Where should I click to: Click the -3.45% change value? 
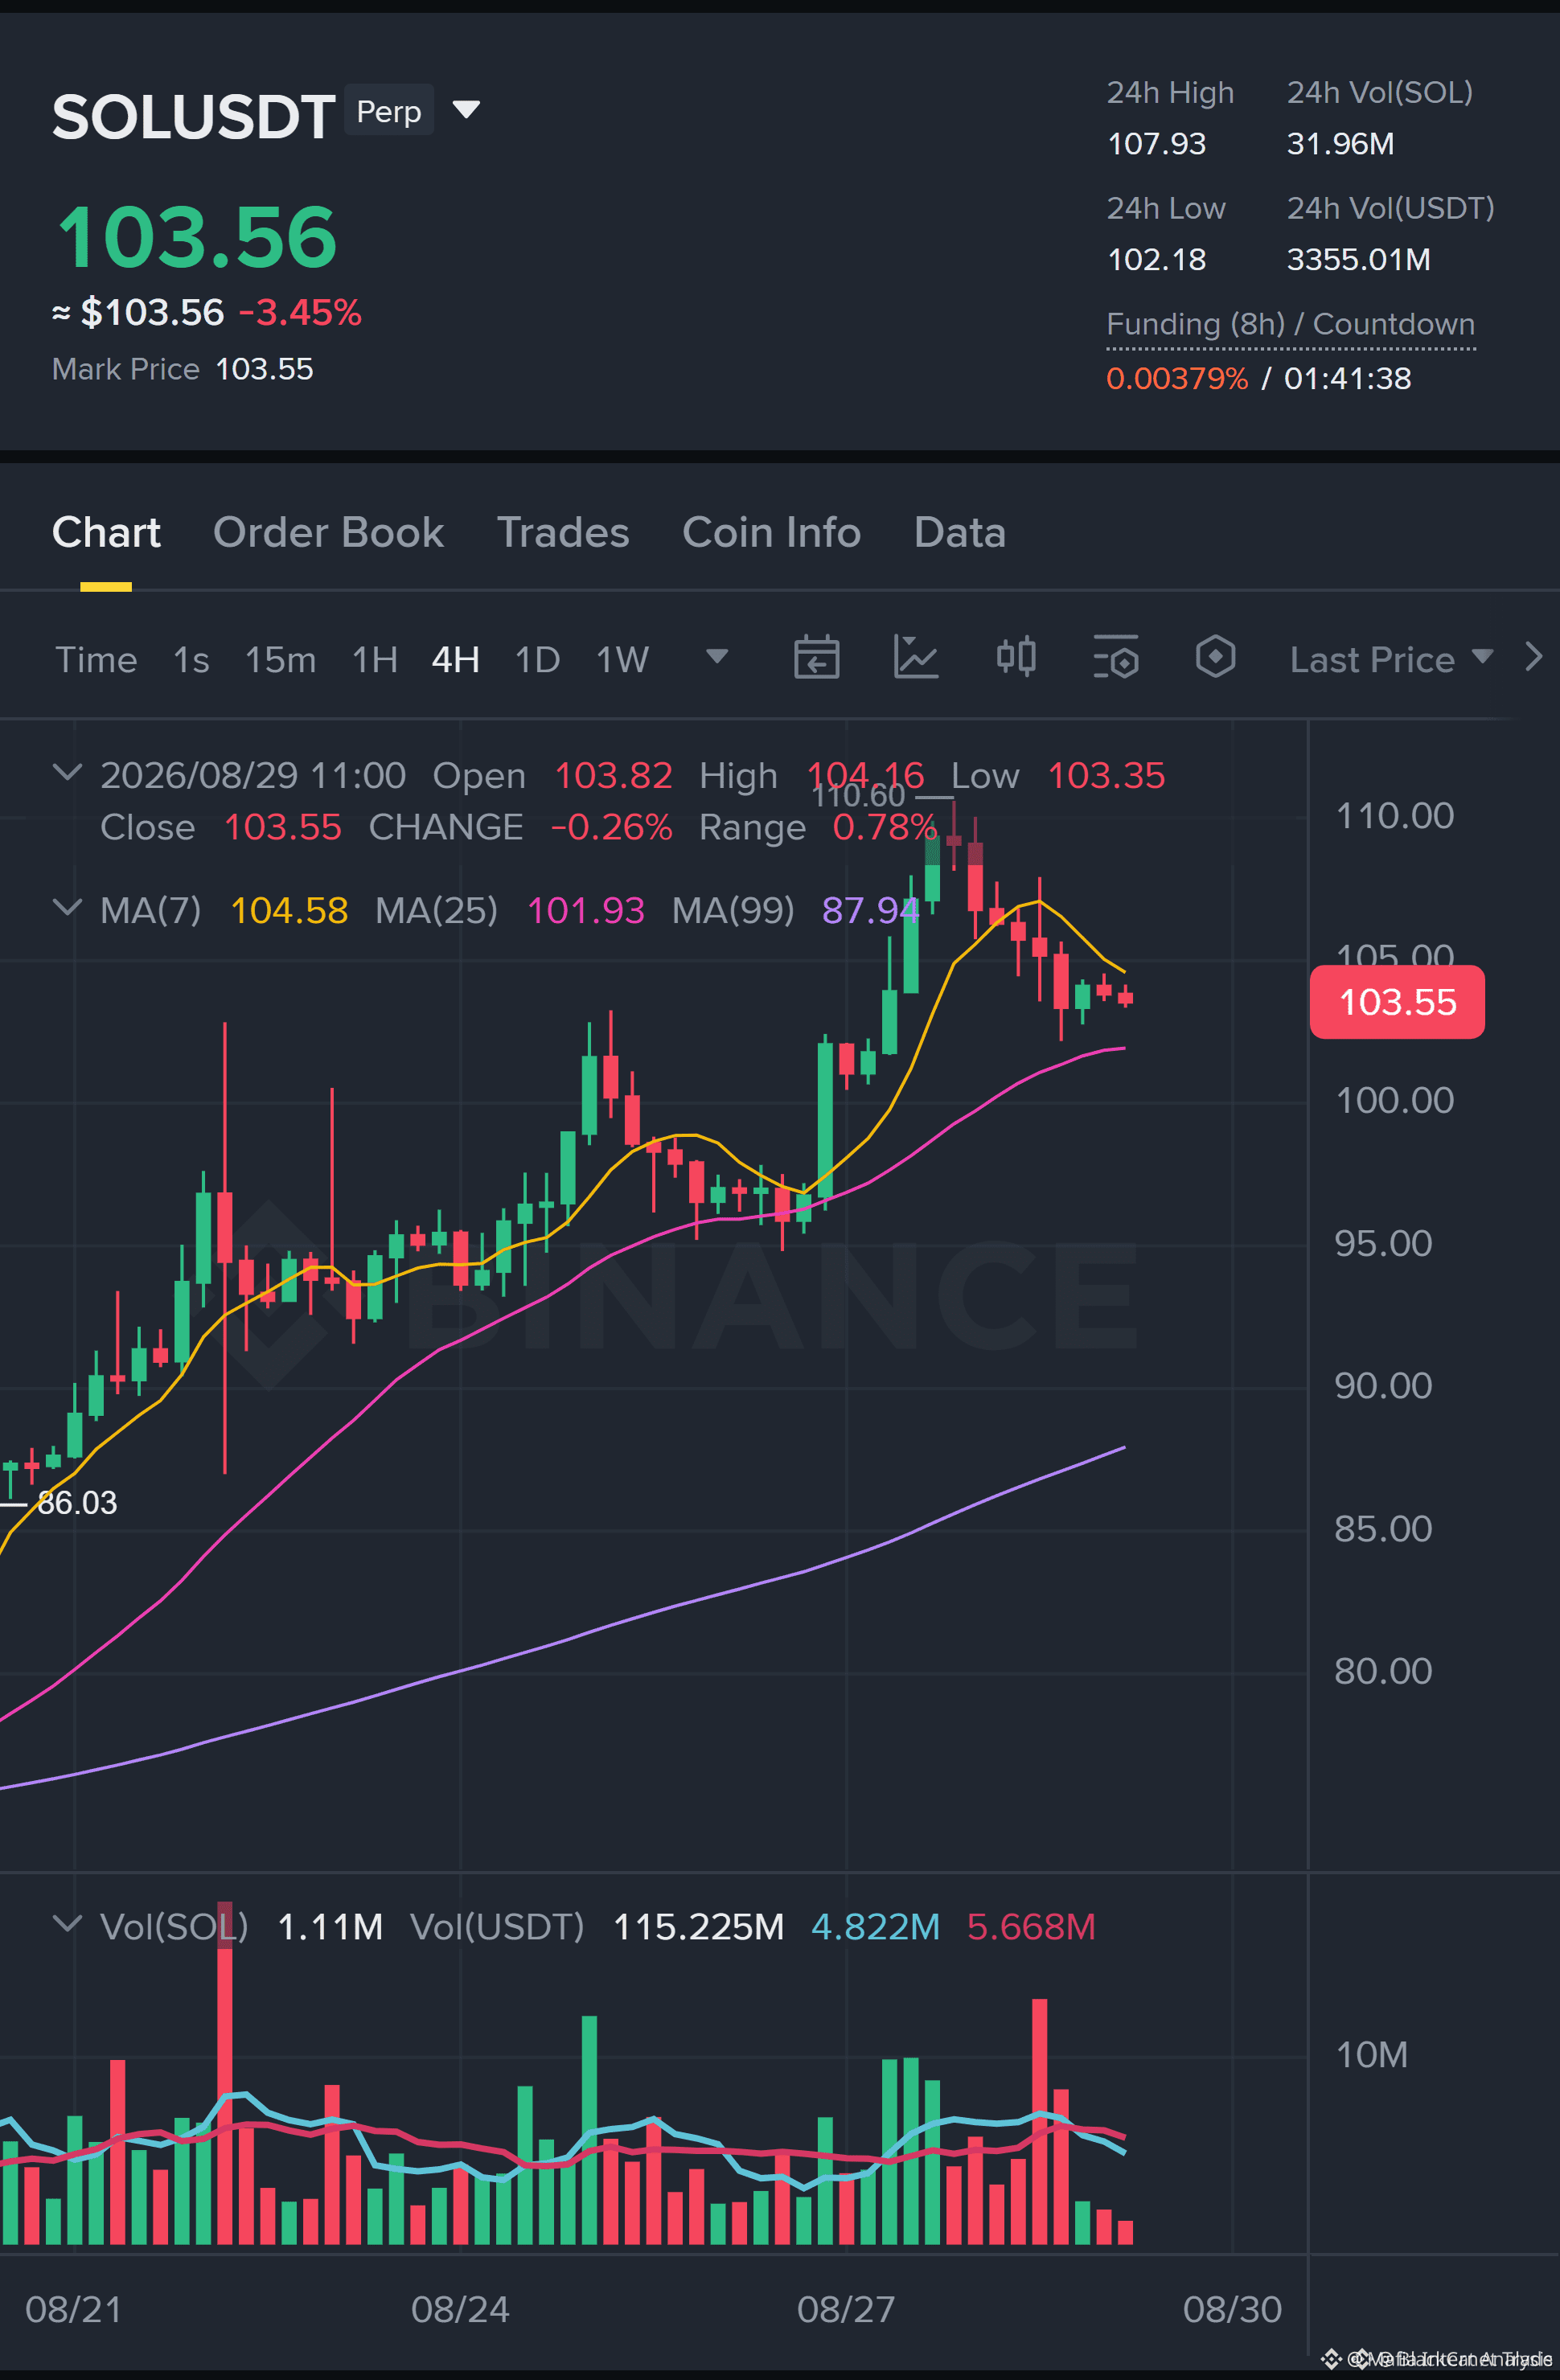click(x=300, y=313)
